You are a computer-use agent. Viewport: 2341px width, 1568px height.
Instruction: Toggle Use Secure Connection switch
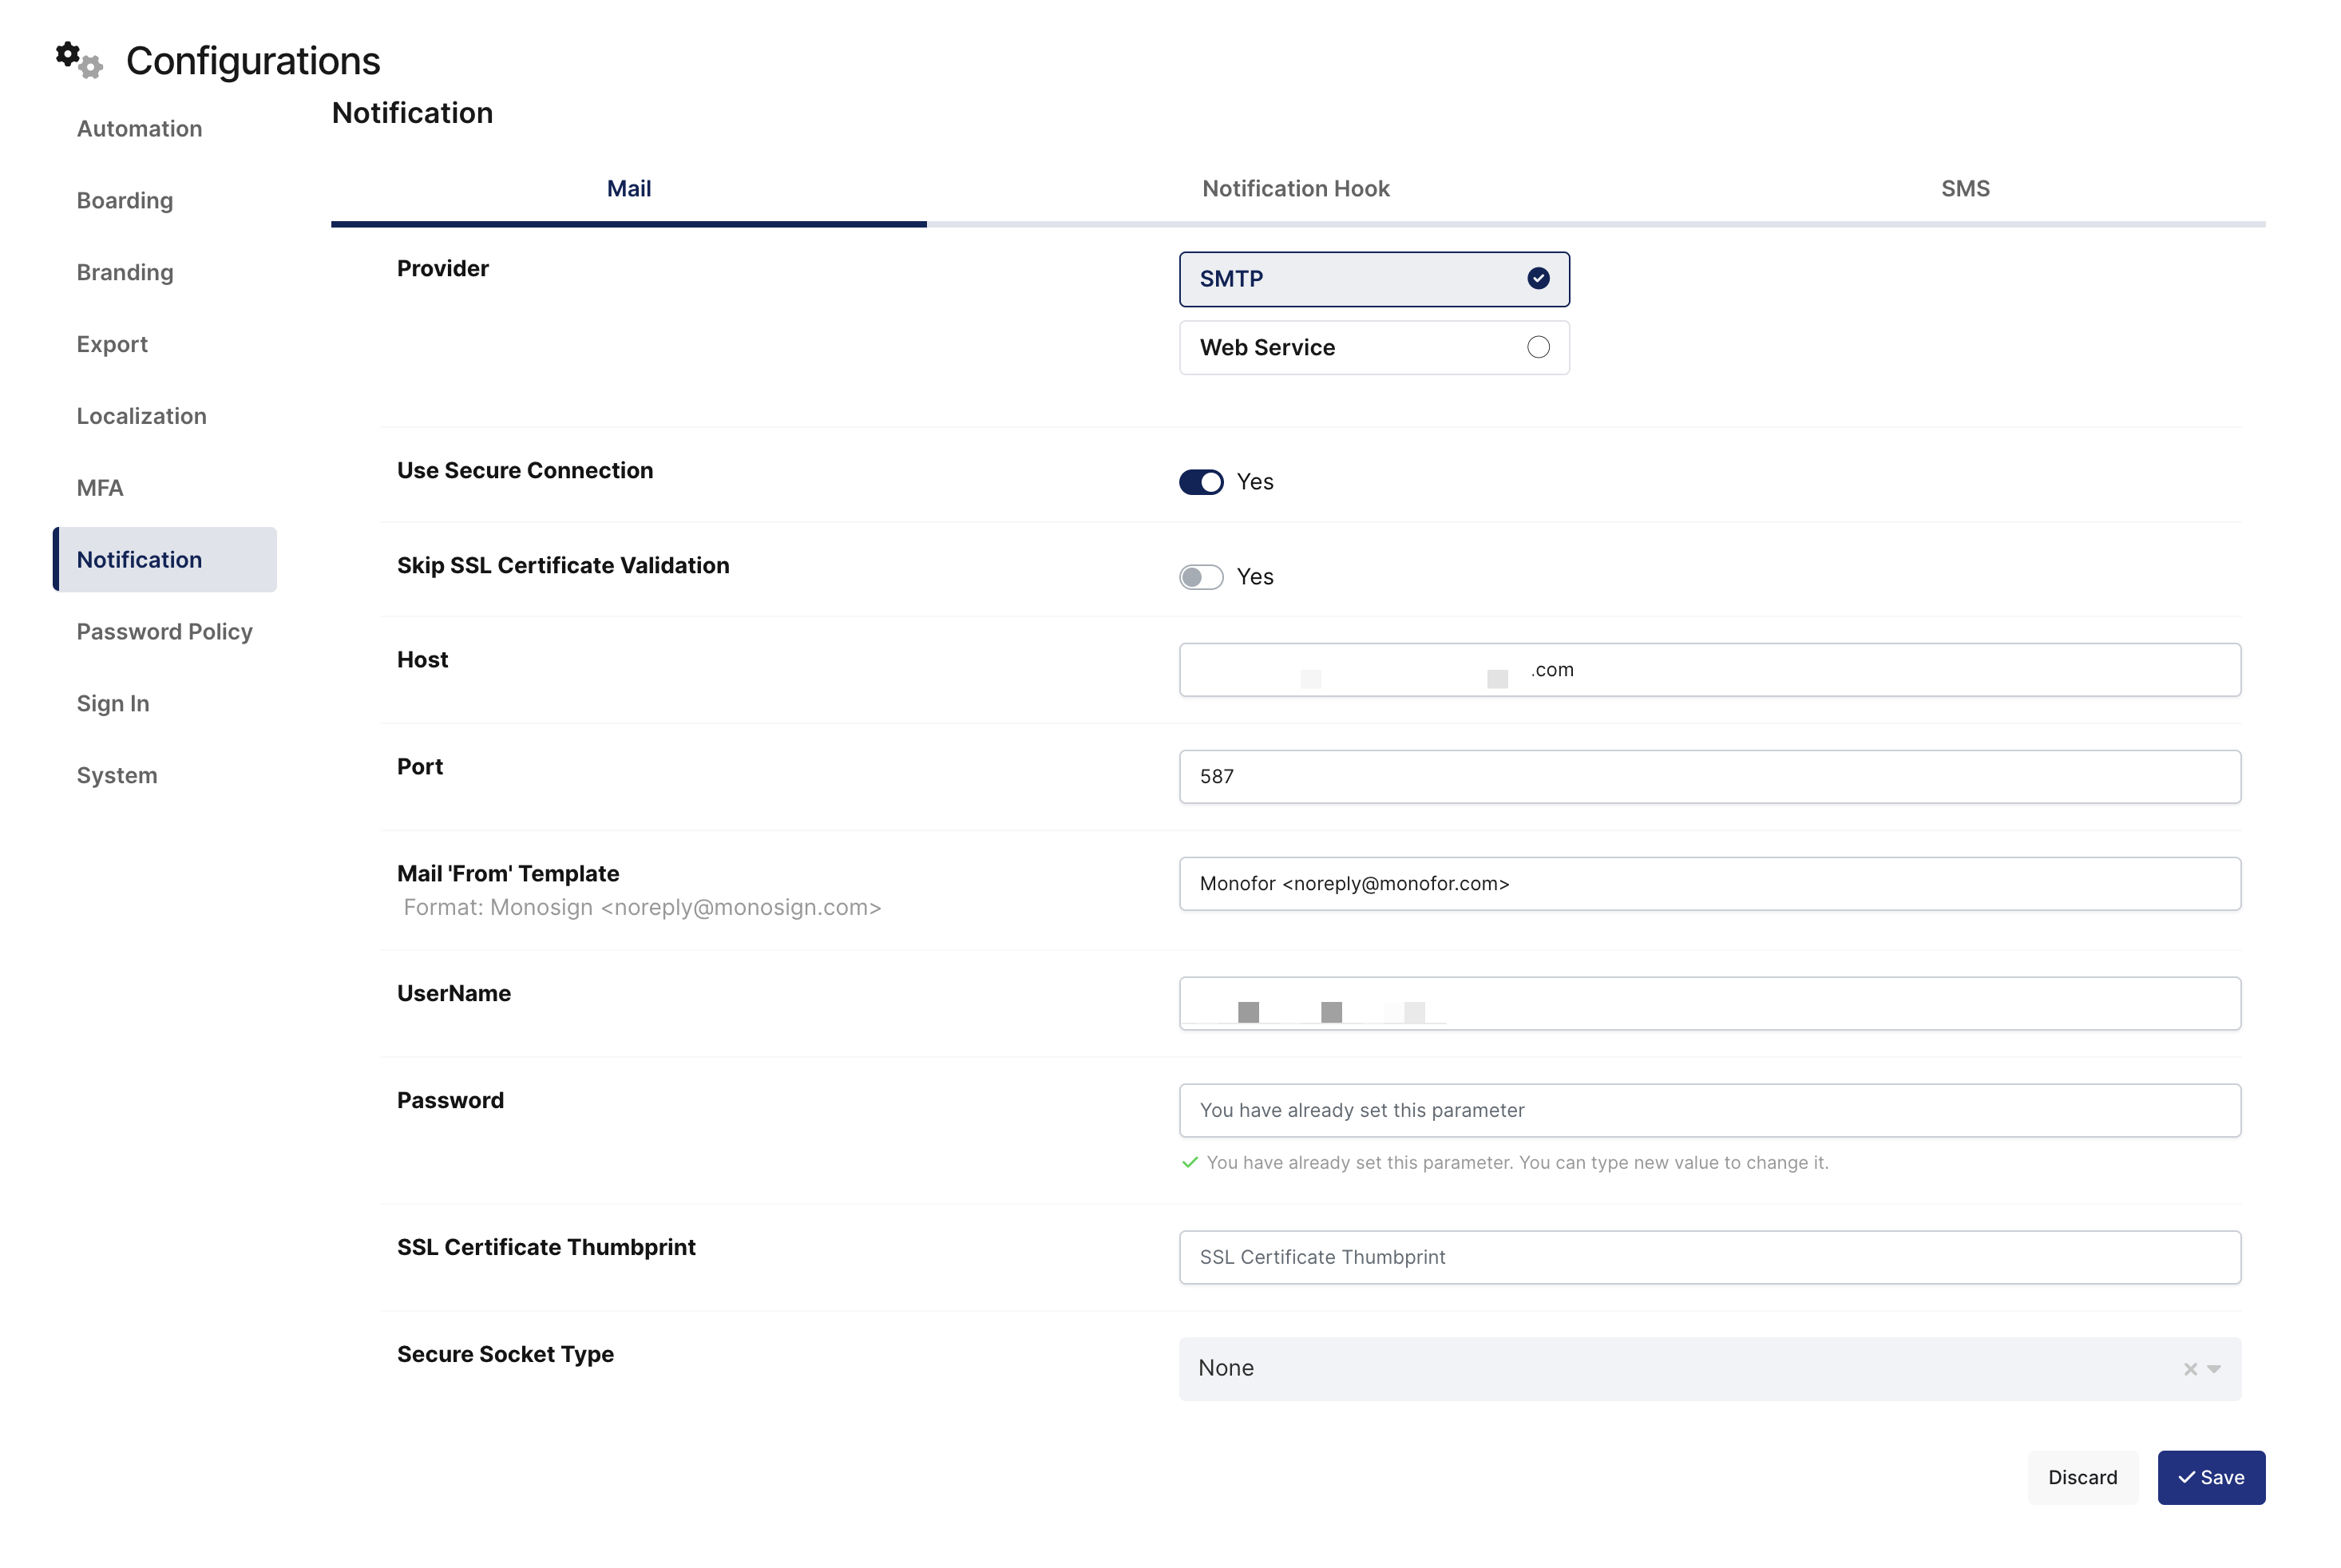pyautogui.click(x=1201, y=482)
